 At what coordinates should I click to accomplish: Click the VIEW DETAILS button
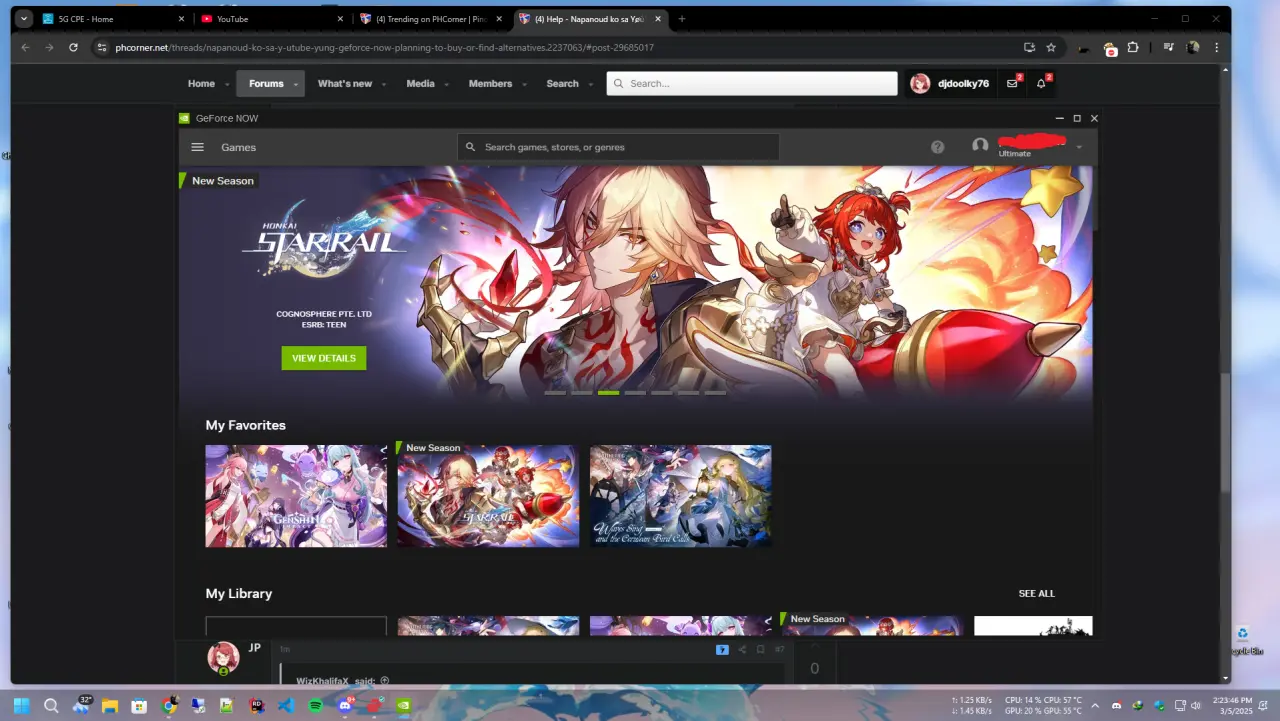324,358
